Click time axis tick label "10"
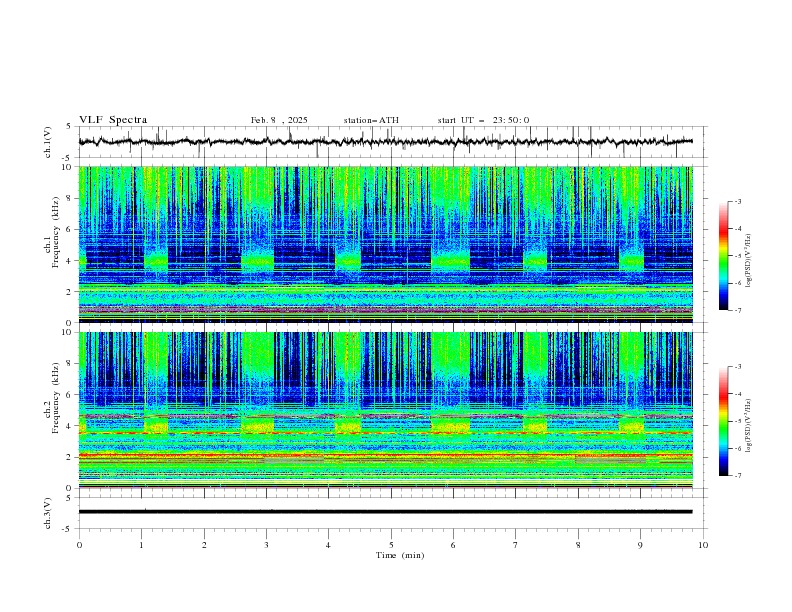The height and width of the screenshot is (612, 792). click(x=703, y=545)
